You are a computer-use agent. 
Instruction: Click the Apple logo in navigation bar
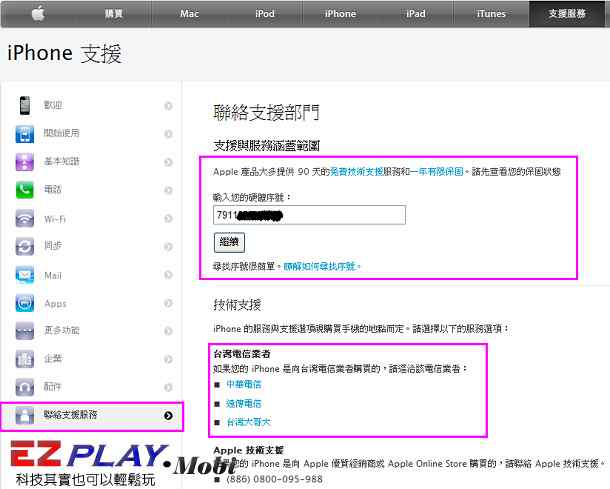(38, 14)
